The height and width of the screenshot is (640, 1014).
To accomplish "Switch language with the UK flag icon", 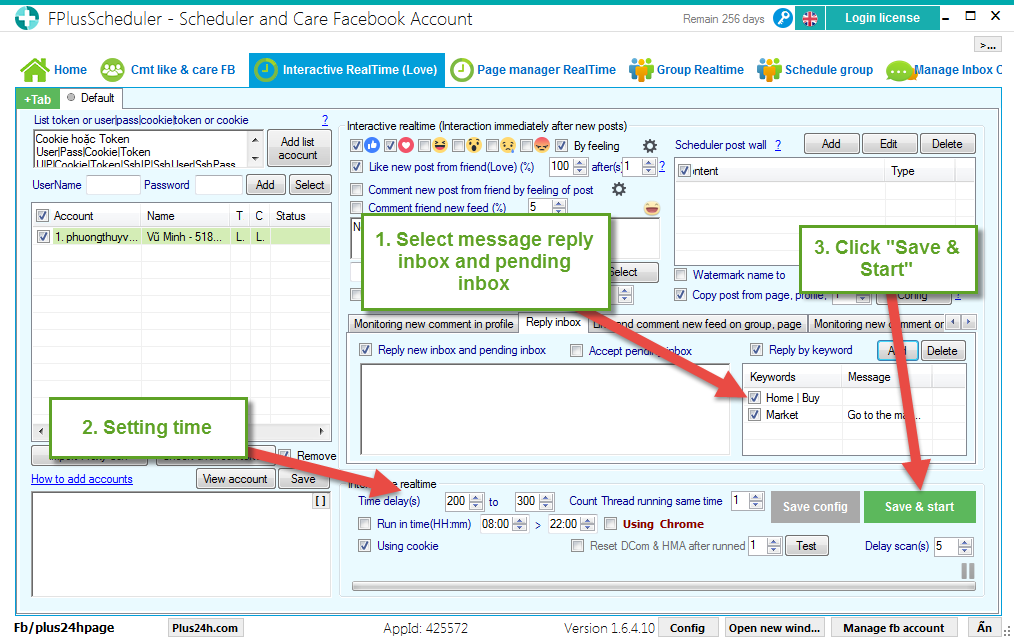I will pos(810,19).
